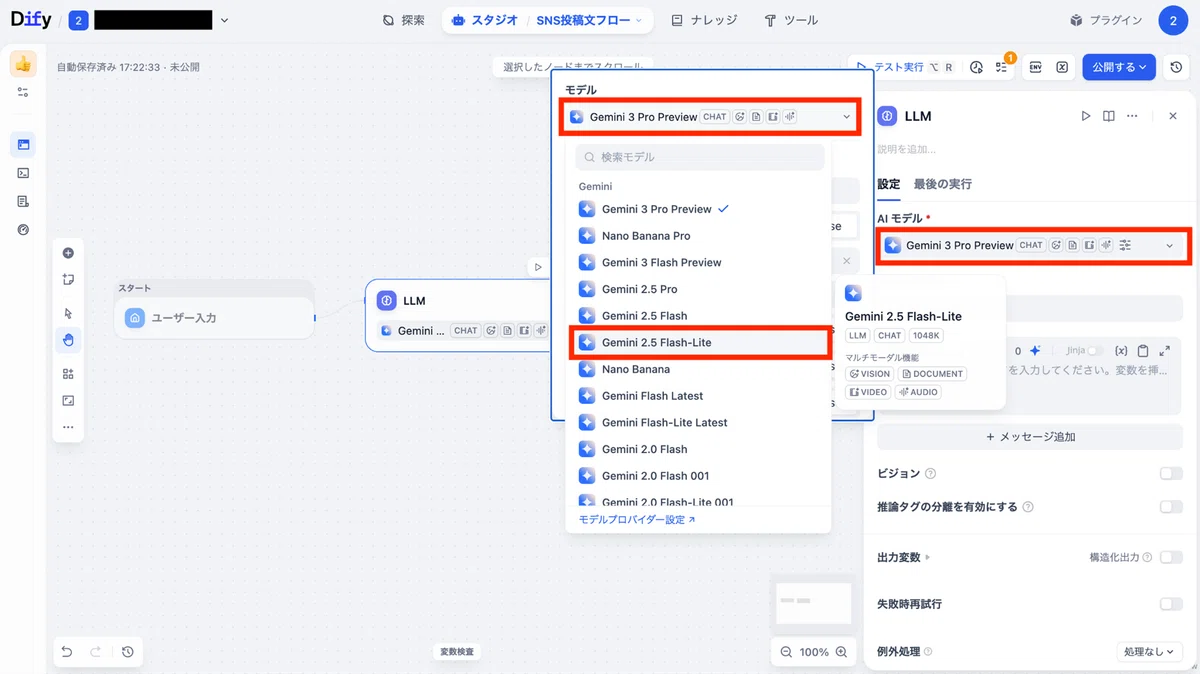Select Gemini 2.5 Flash-Lite from model list

pyautogui.click(x=699, y=342)
